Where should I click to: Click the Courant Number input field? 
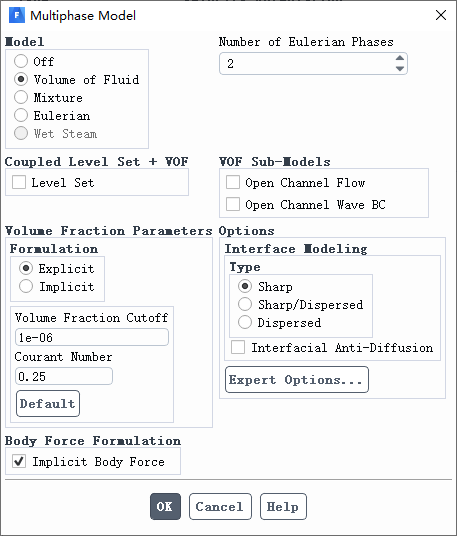[x=64, y=376]
